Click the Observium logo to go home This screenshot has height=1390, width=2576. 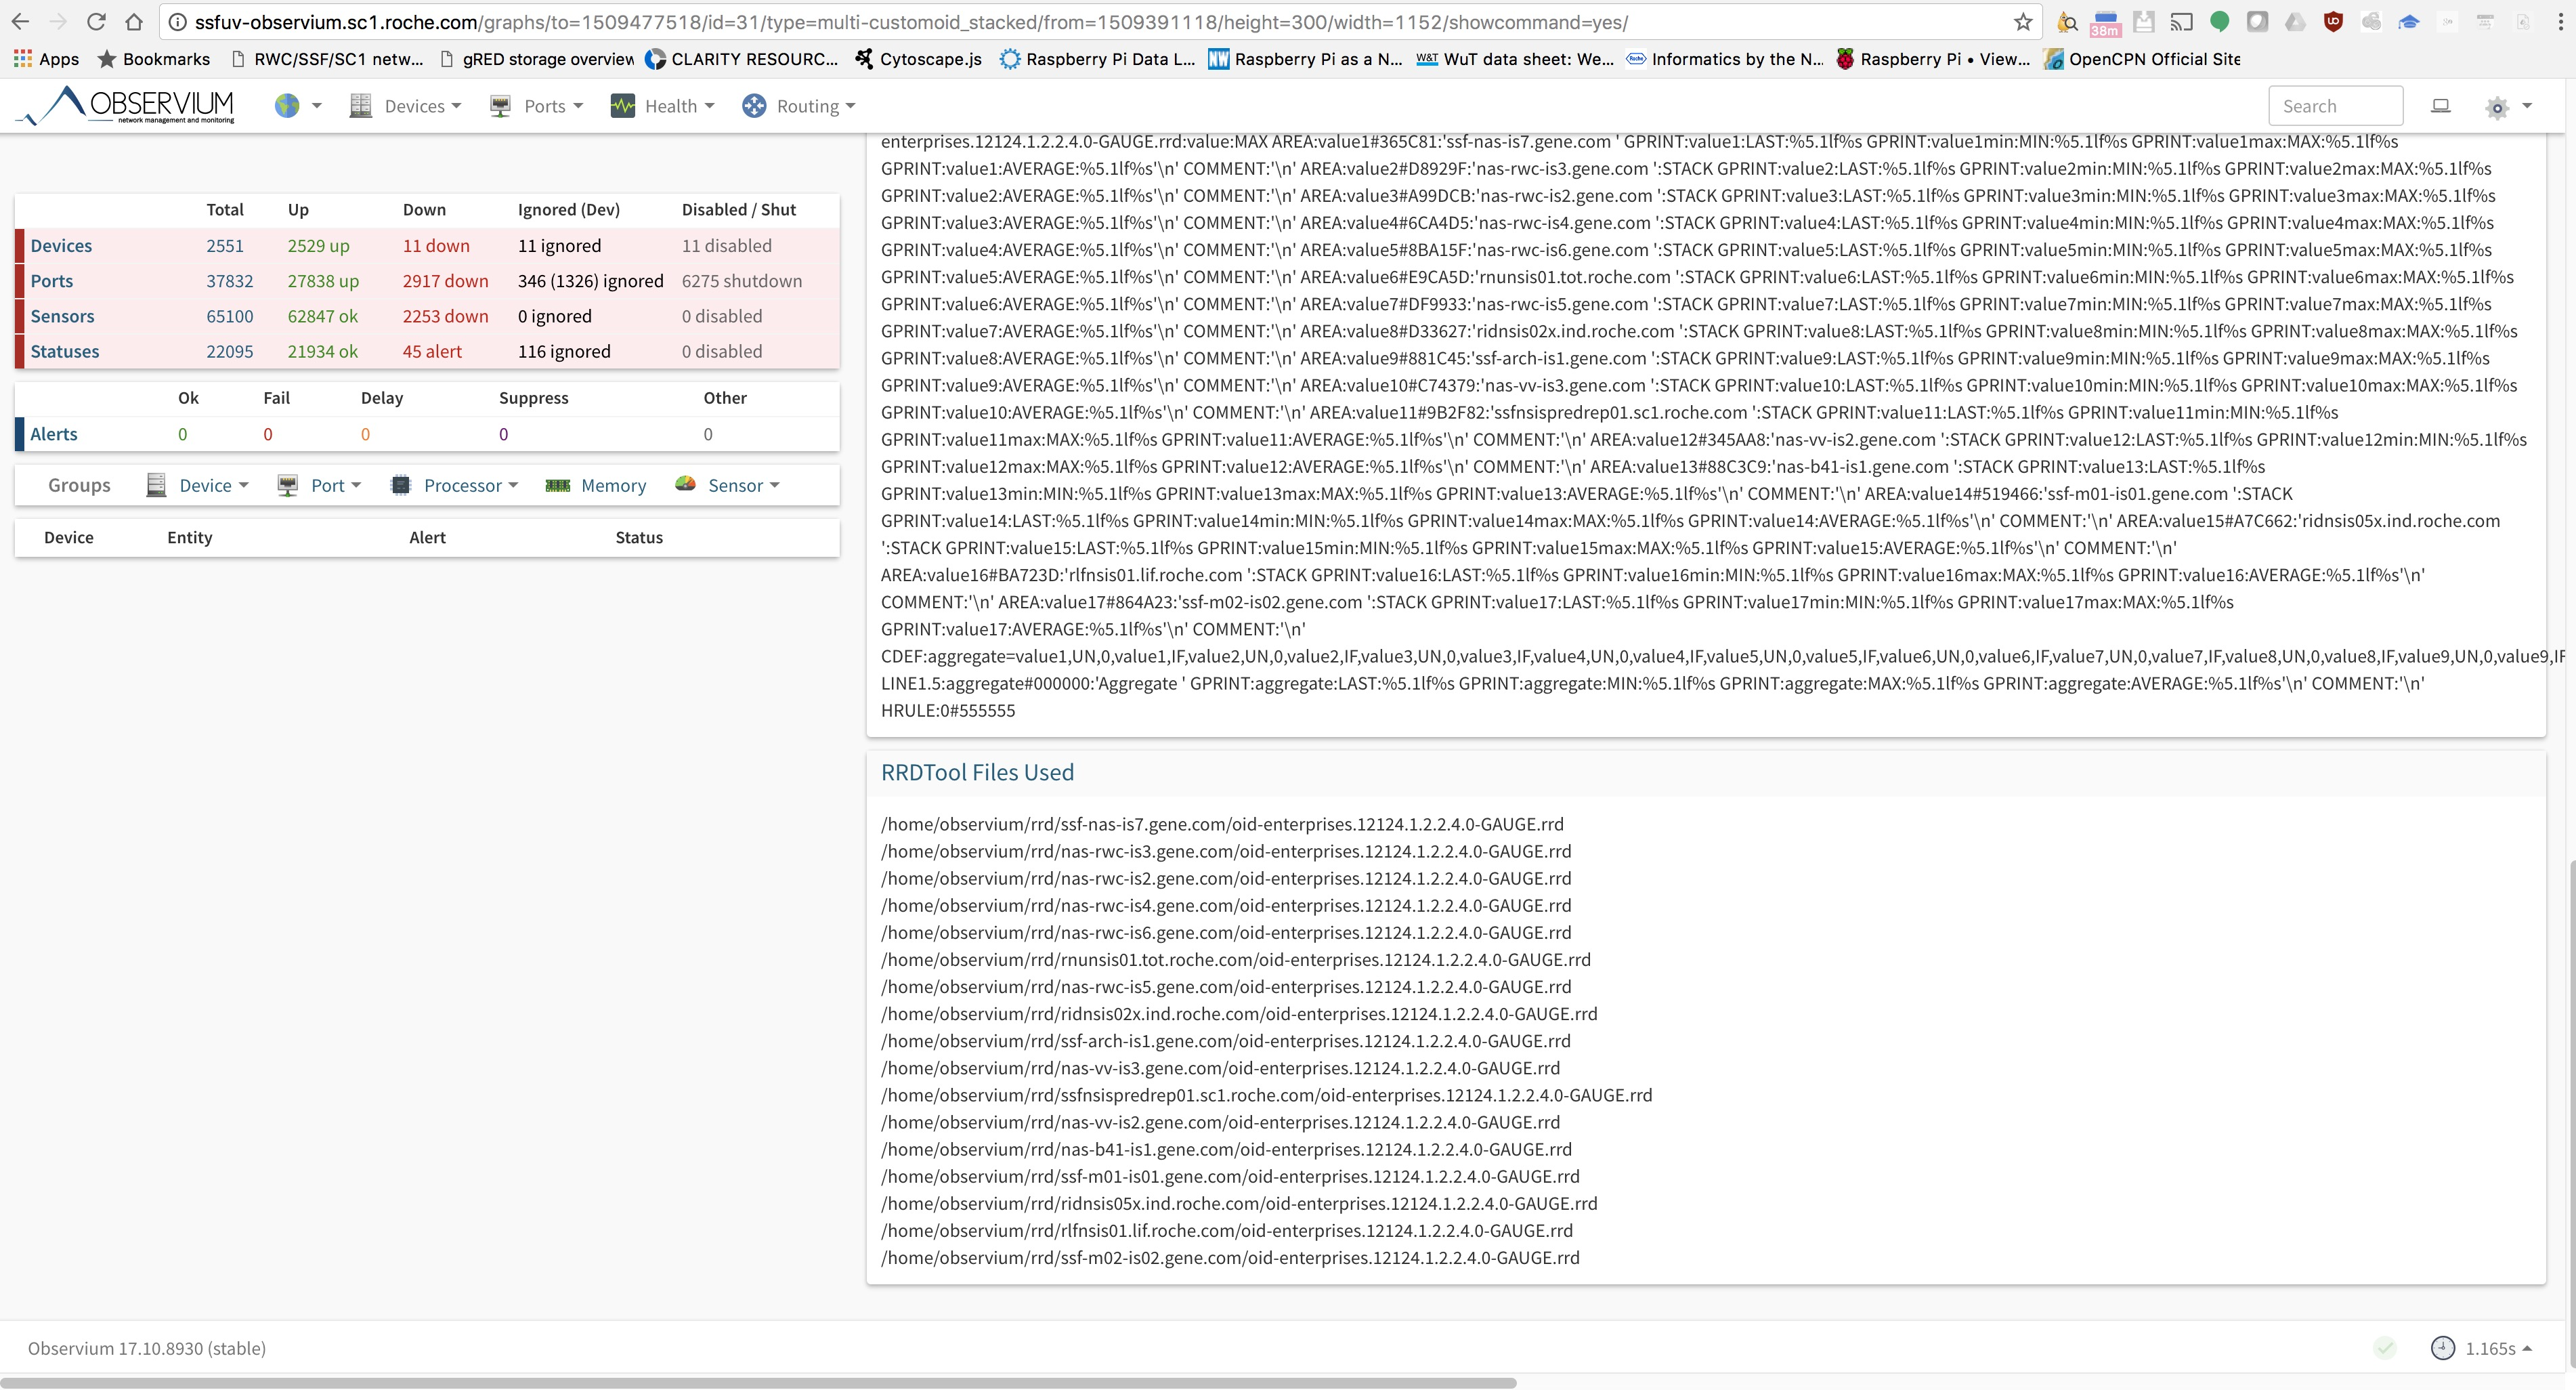[126, 105]
